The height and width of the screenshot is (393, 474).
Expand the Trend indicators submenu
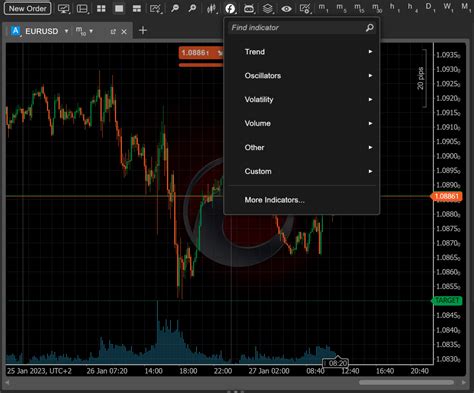point(302,52)
